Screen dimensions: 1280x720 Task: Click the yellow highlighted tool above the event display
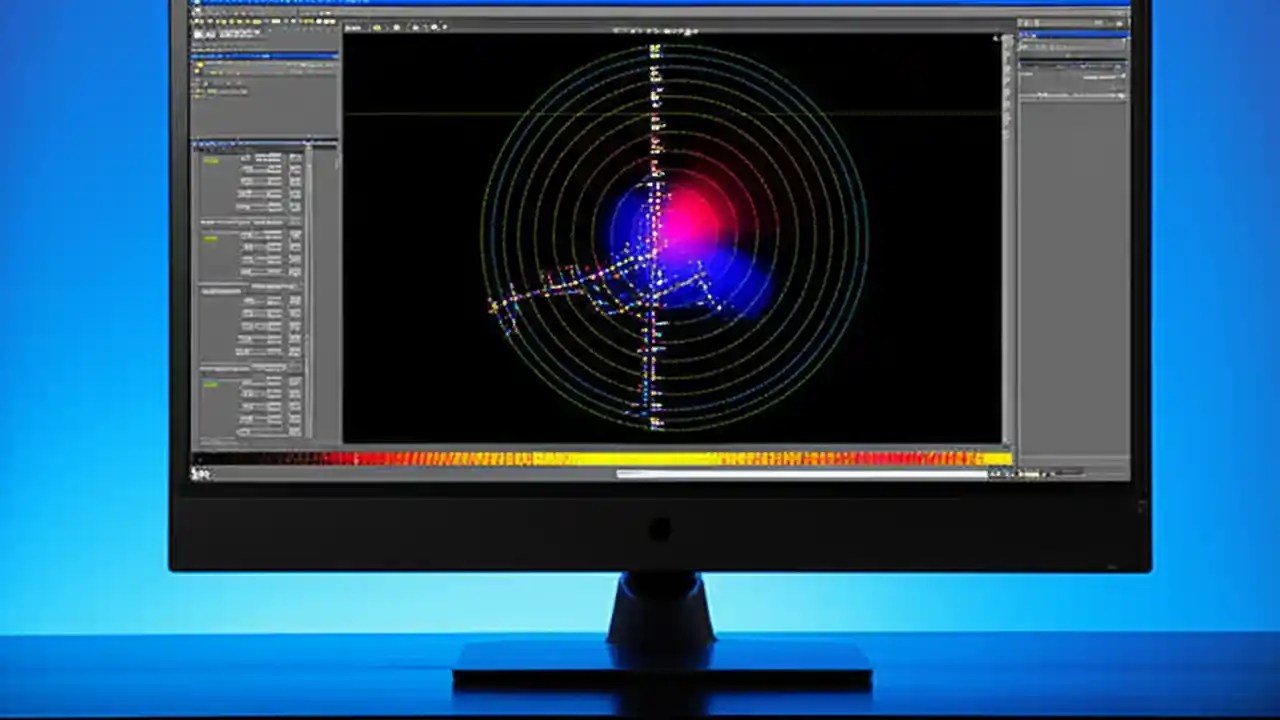(x=378, y=28)
